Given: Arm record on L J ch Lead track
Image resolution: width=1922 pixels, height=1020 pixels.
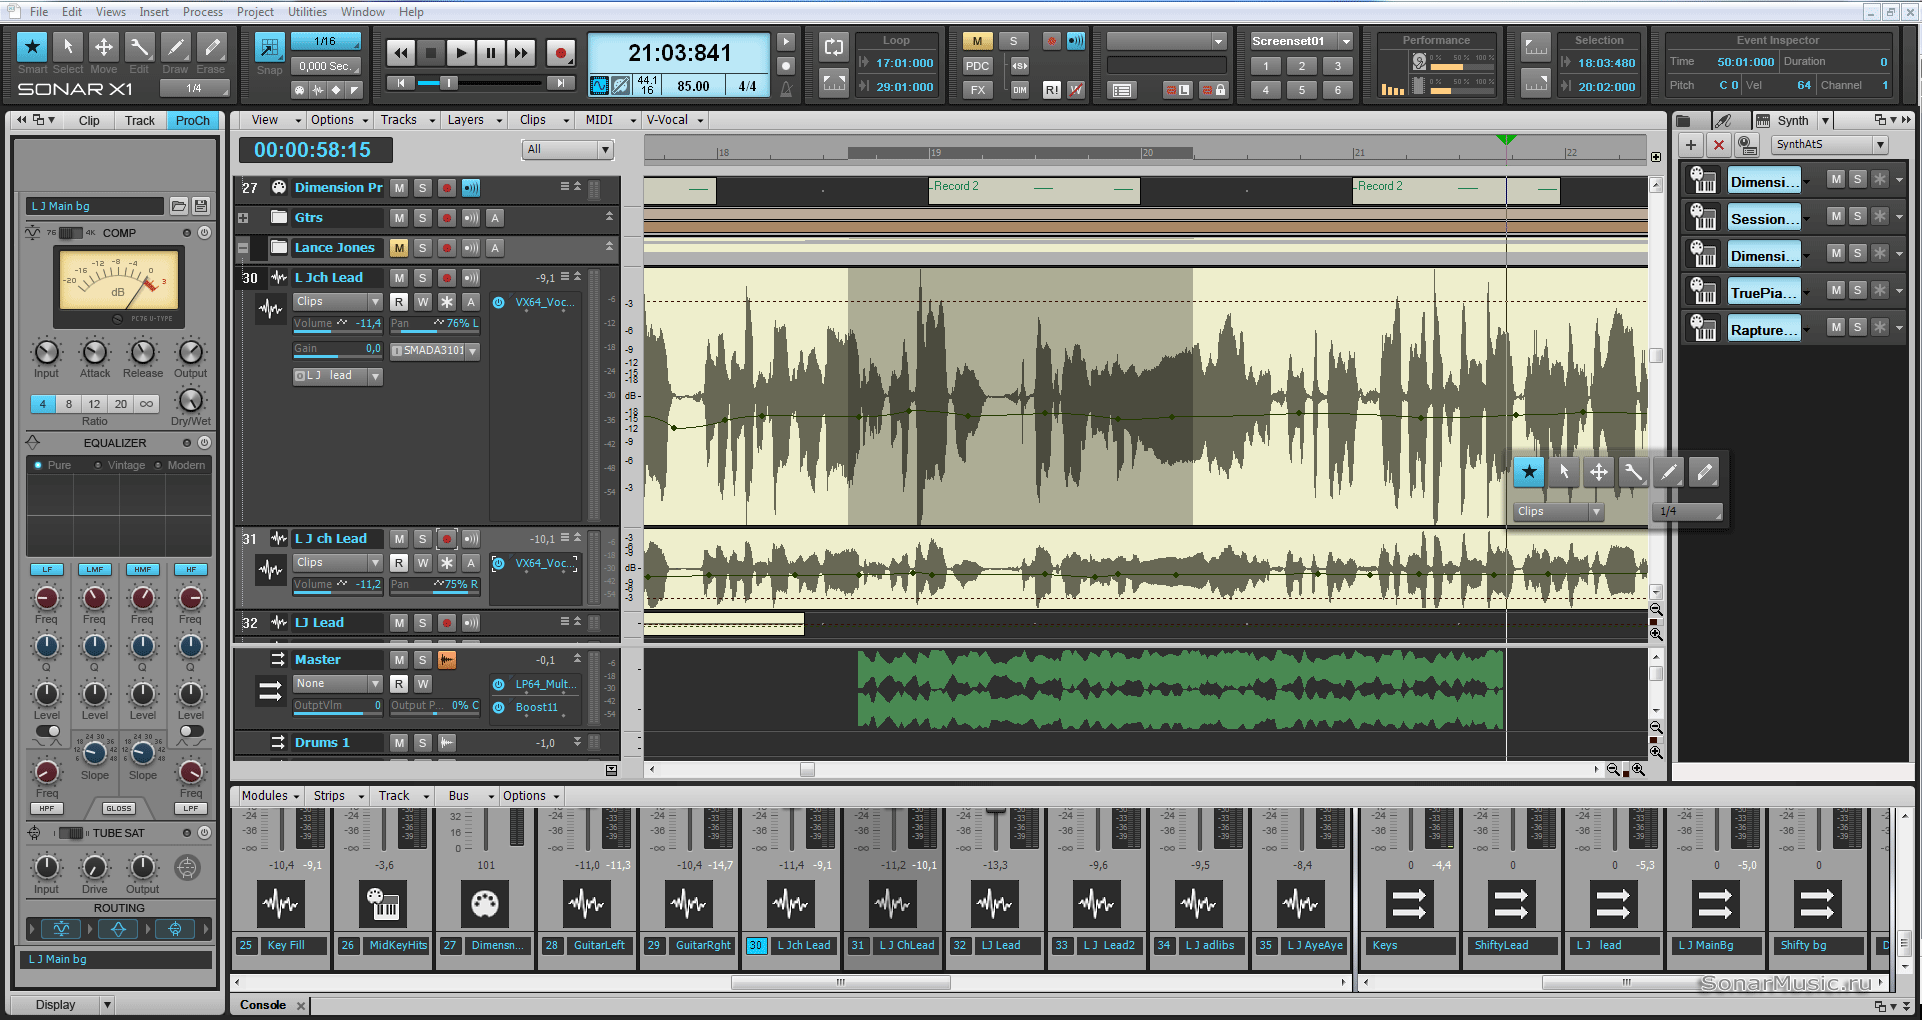Looking at the screenshot, I should [x=447, y=539].
